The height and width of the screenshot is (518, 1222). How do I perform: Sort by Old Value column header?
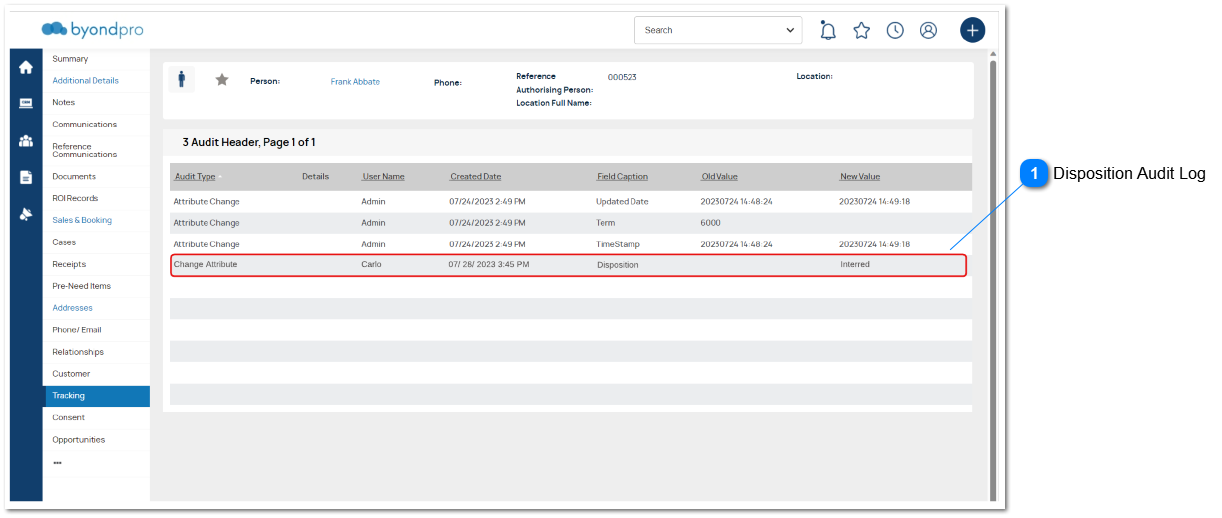(x=719, y=177)
